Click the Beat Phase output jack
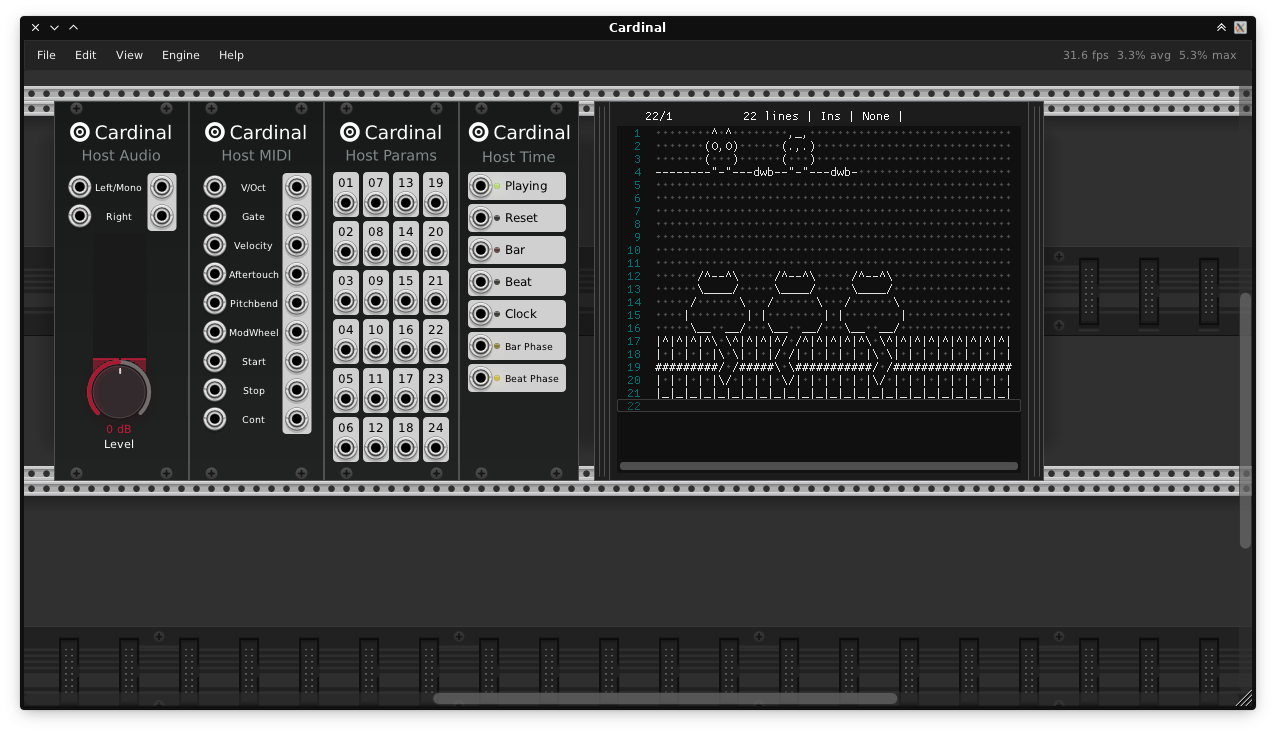 tap(481, 378)
